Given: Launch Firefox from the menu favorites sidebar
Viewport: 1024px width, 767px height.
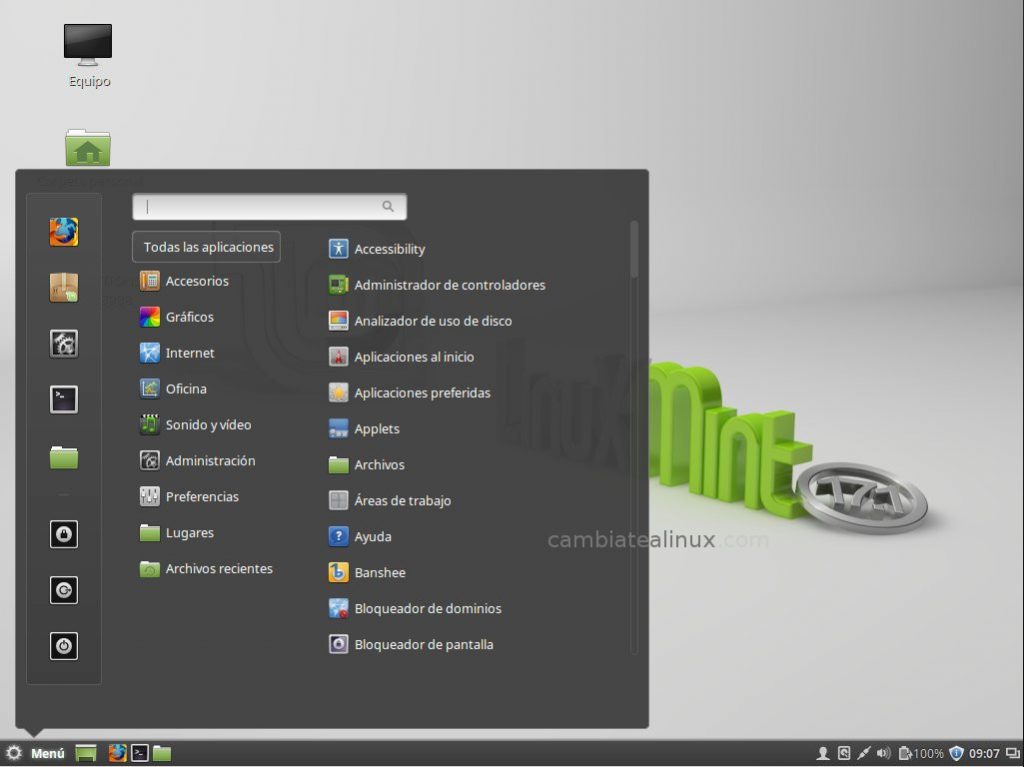Looking at the screenshot, I should [x=64, y=232].
